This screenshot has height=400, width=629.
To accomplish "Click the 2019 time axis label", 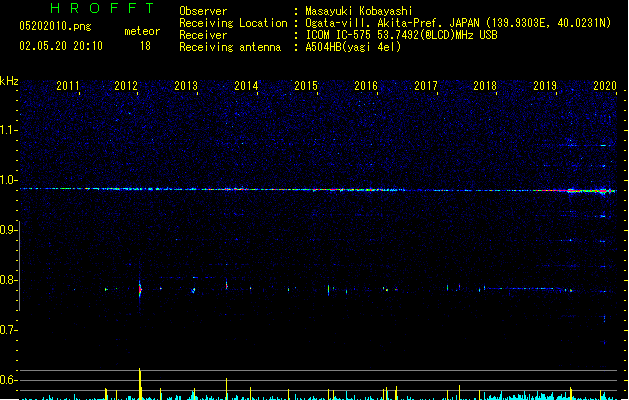I will (545, 86).
